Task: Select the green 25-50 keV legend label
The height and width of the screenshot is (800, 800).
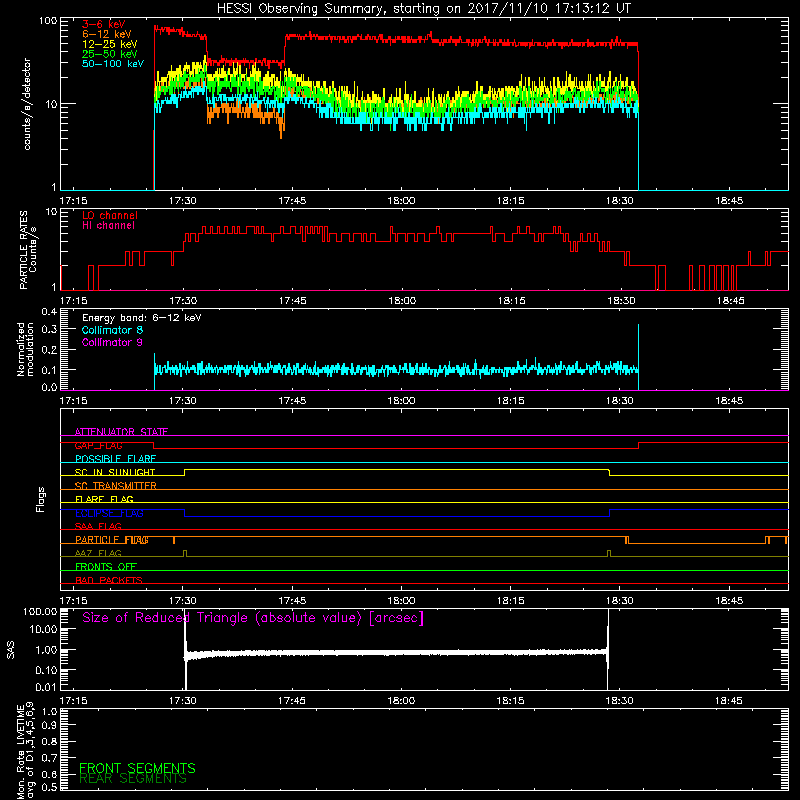Action: pyautogui.click(x=110, y=54)
